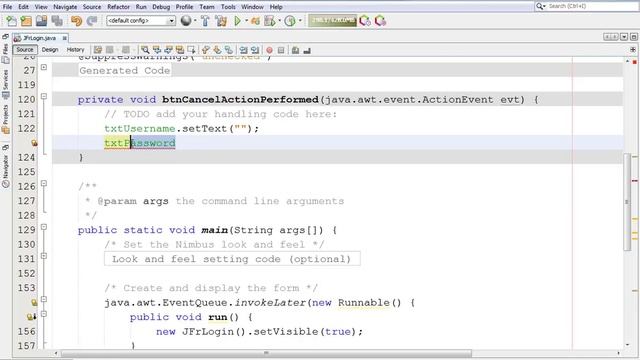Click Previous Bookmark editor icon
Screen dimensions: 640x360
pos(206,50)
